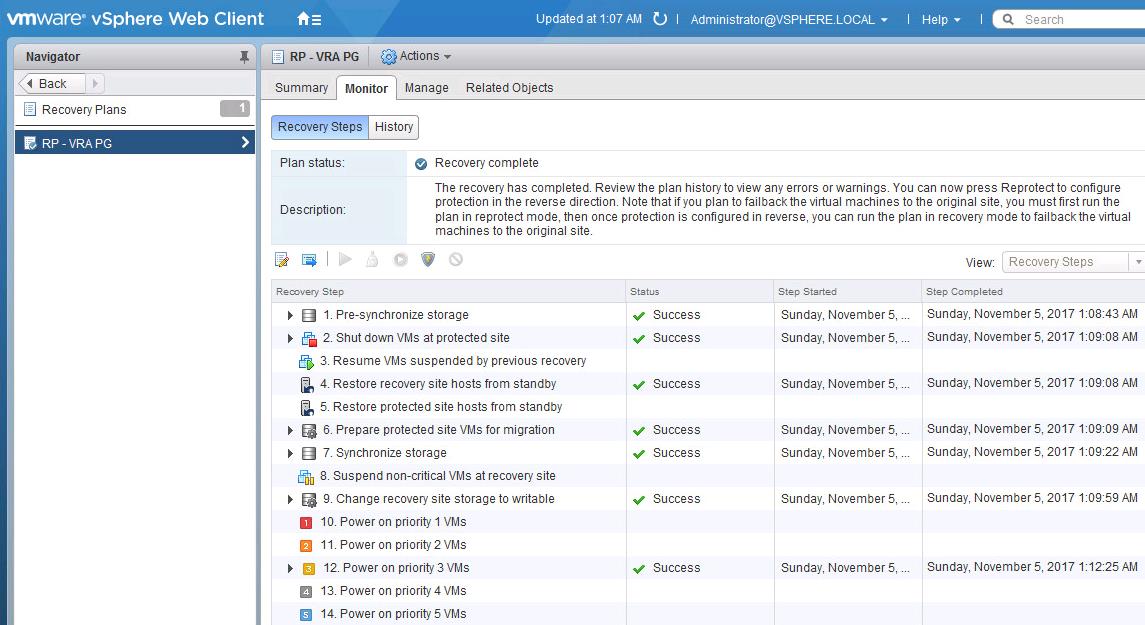The width and height of the screenshot is (1145, 625).
Task: Select the Recovery Steps sub-tab
Action: pyautogui.click(x=320, y=127)
